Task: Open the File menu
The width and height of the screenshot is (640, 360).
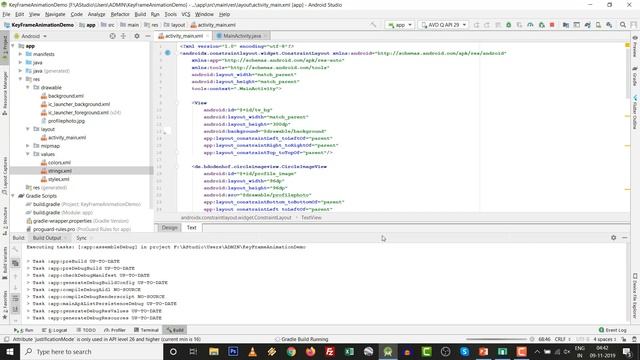Action: (7, 14)
